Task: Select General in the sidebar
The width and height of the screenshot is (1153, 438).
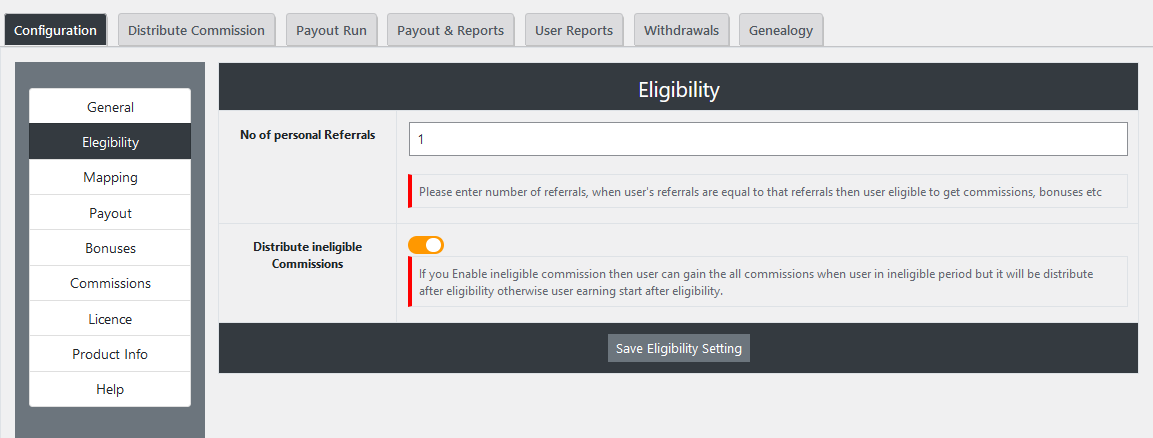Action: (110, 107)
